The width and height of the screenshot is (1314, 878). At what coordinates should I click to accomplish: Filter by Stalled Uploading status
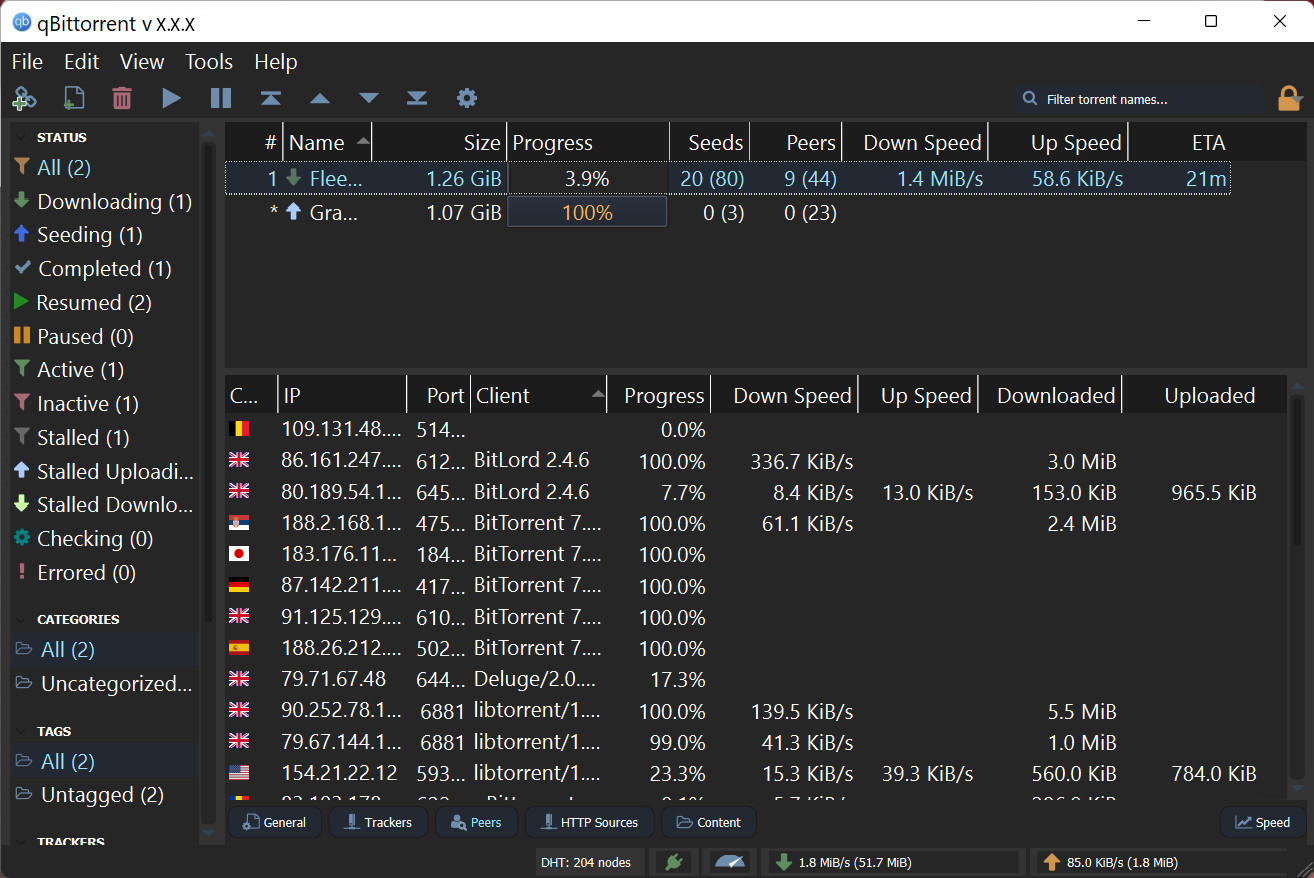coord(105,472)
